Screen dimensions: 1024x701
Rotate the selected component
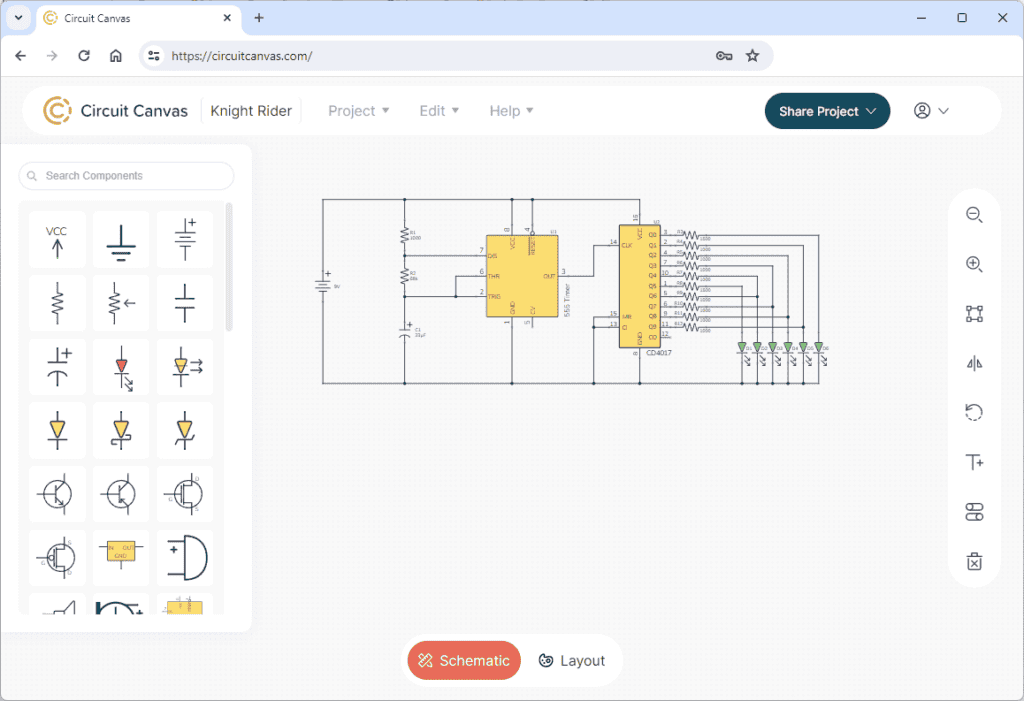pyautogui.click(x=974, y=412)
